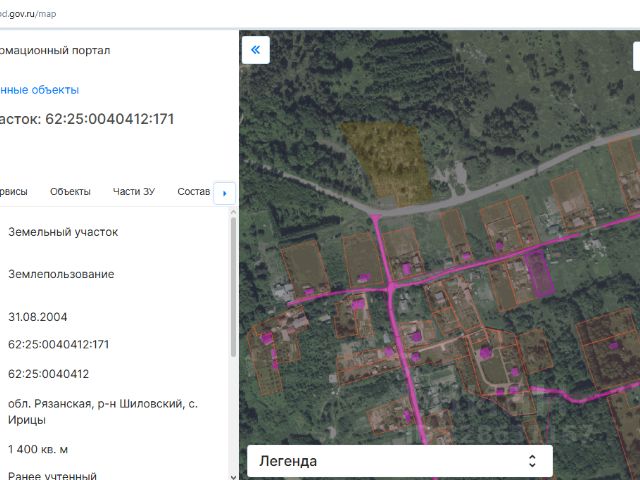
Task: Select the date '31.08.2004'
Action: (x=38, y=317)
